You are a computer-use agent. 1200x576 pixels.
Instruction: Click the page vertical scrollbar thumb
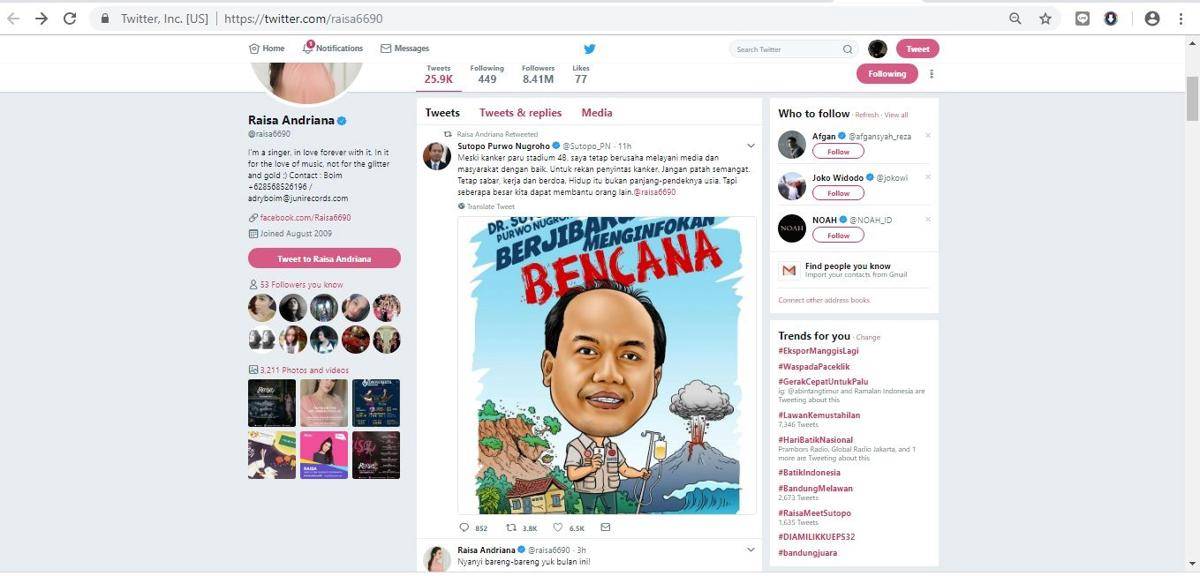pos(1192,100)
